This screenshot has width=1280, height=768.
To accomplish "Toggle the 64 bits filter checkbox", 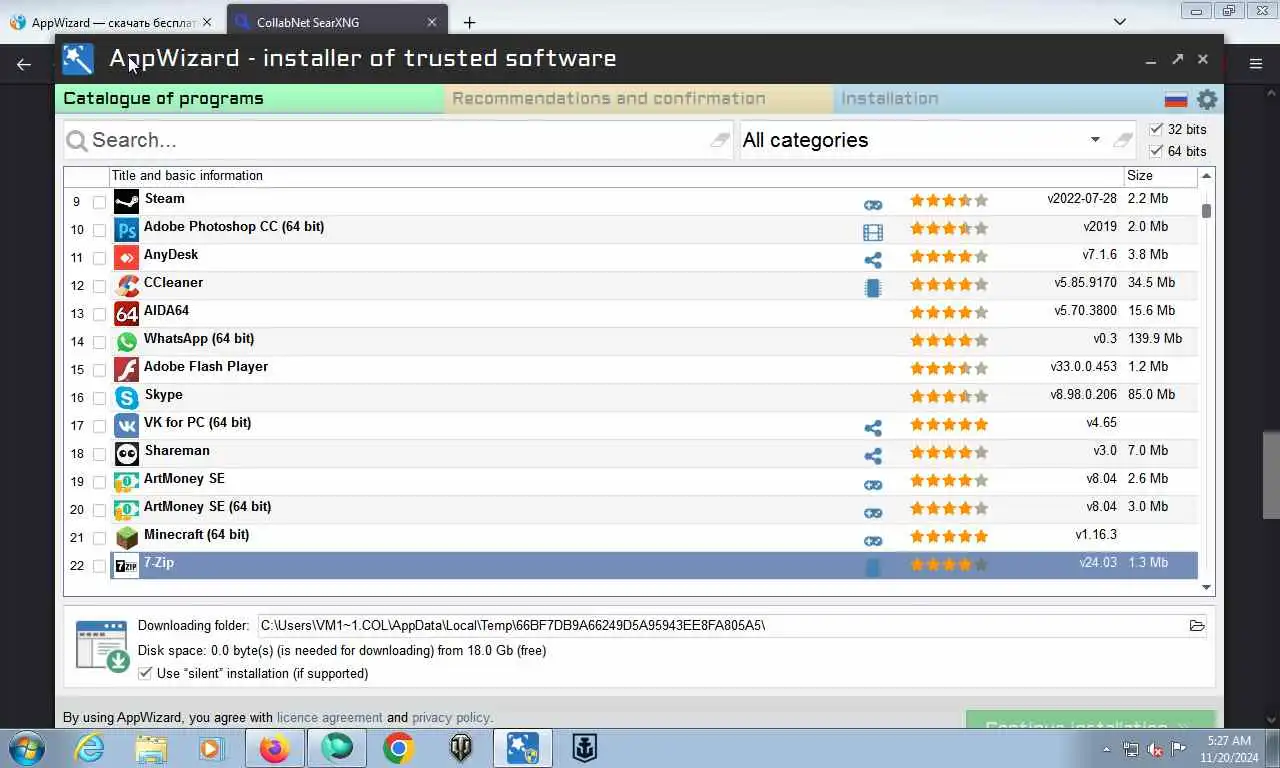I will [x=1156, y=151].
